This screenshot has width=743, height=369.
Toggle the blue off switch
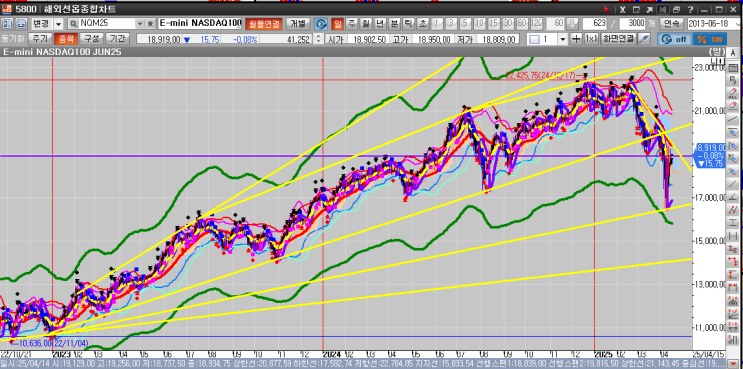tap(673, 39)
